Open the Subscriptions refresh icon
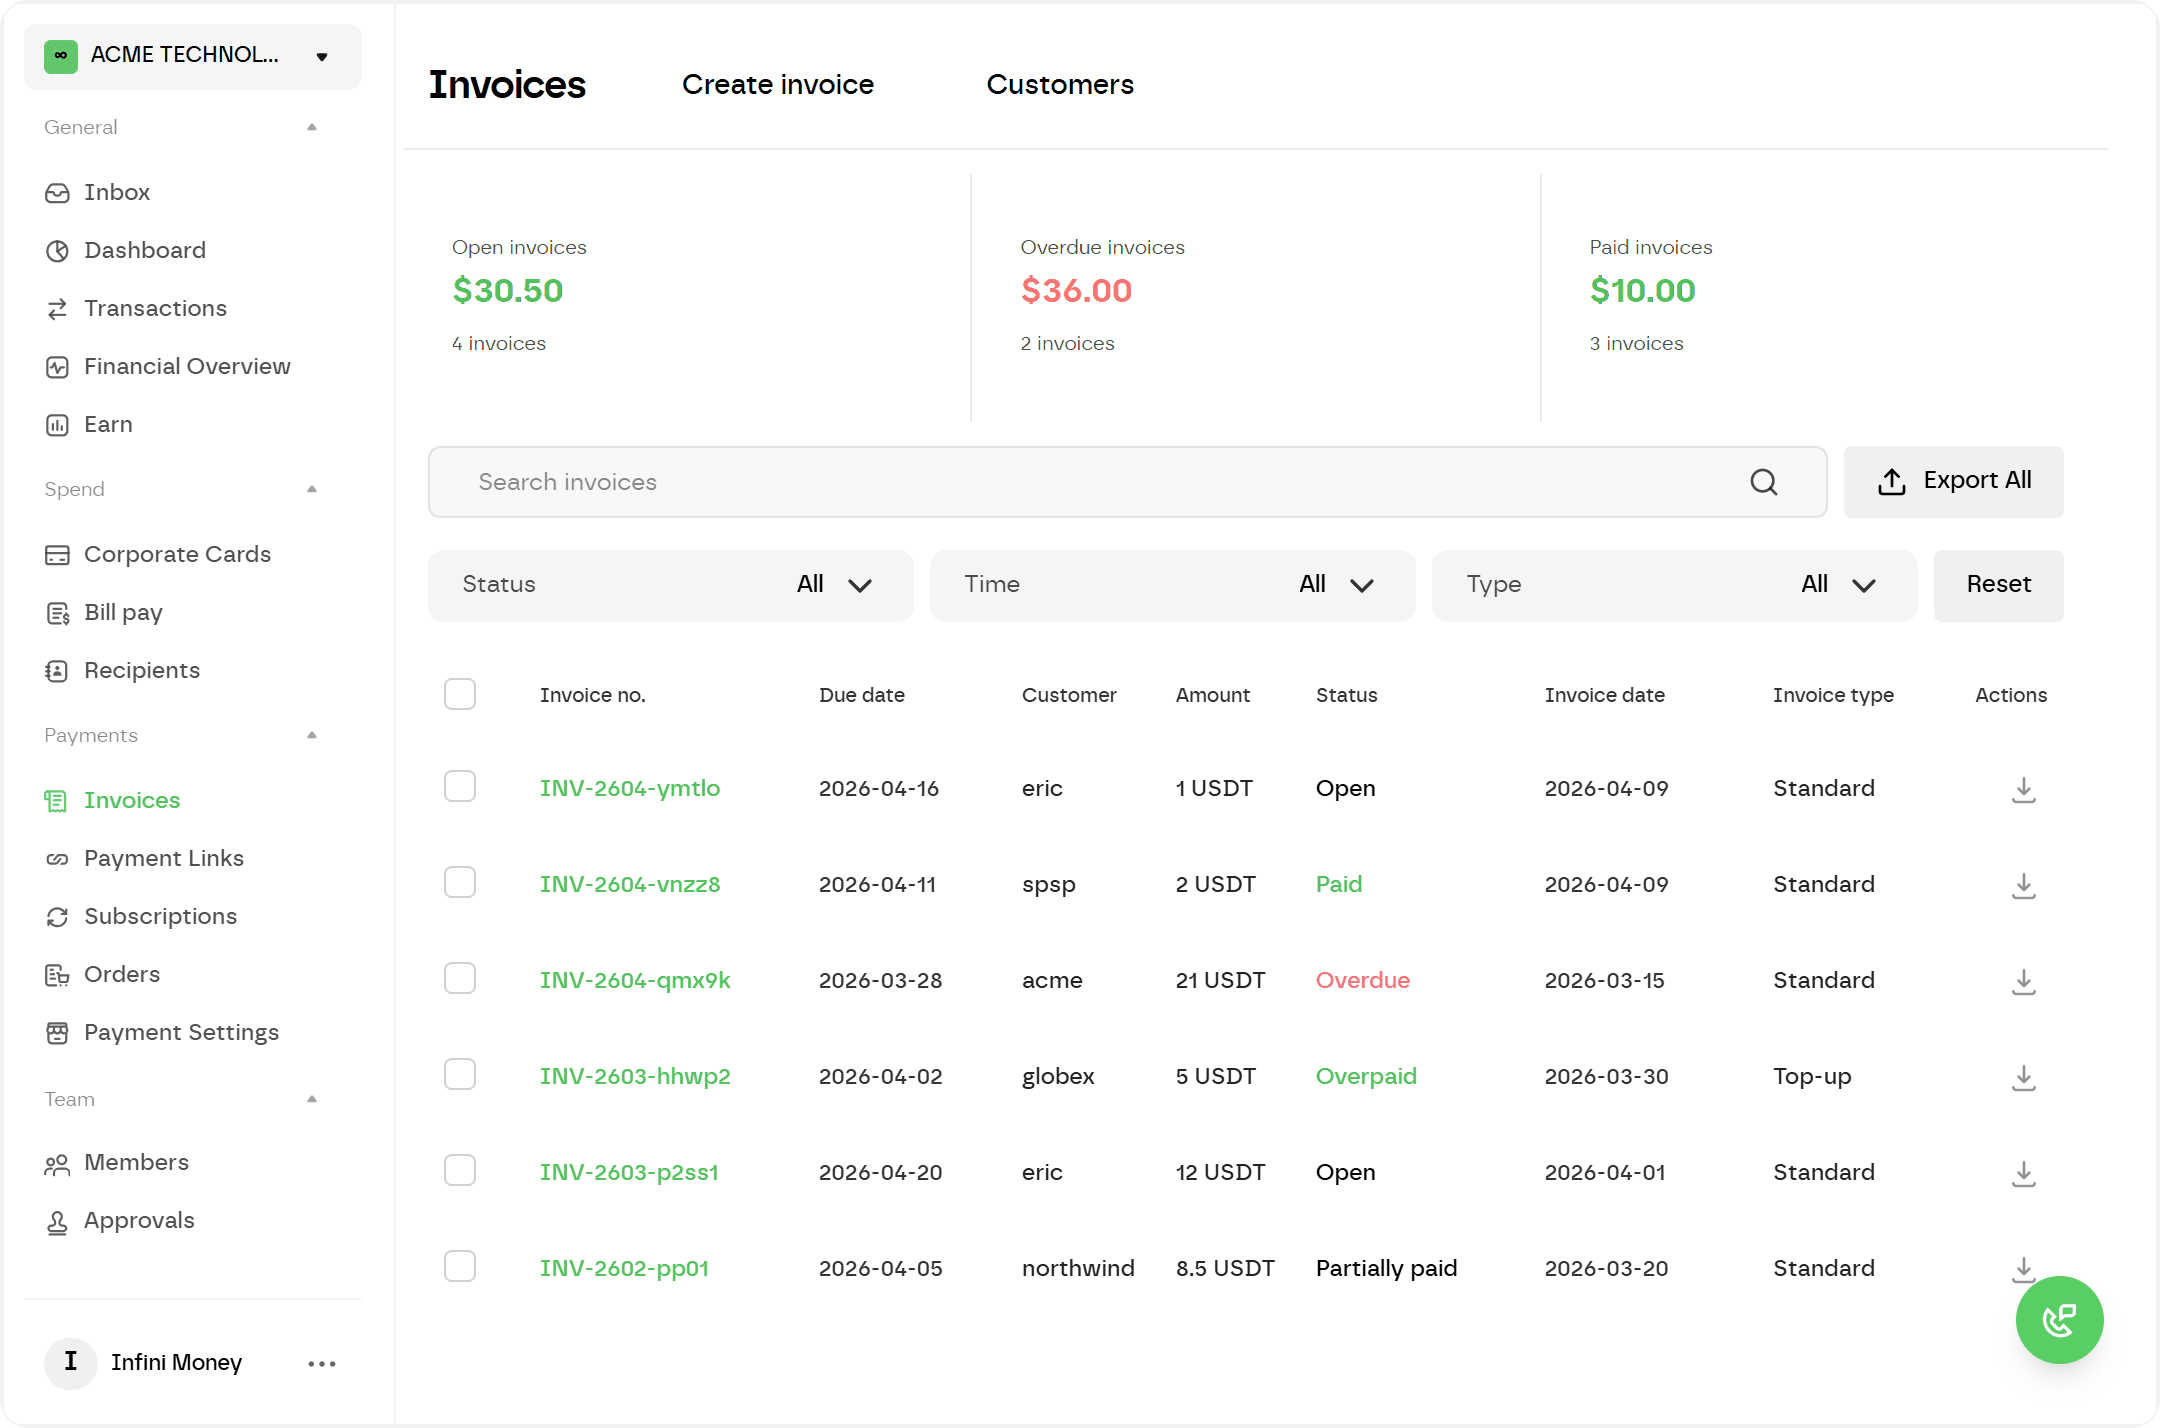Viewport: 2160px width, 1428px height. (x=57, y=917)
